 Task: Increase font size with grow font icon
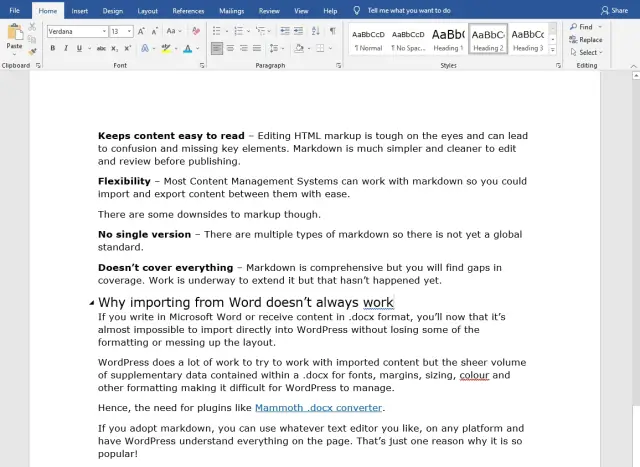click(x=141, y=31)
